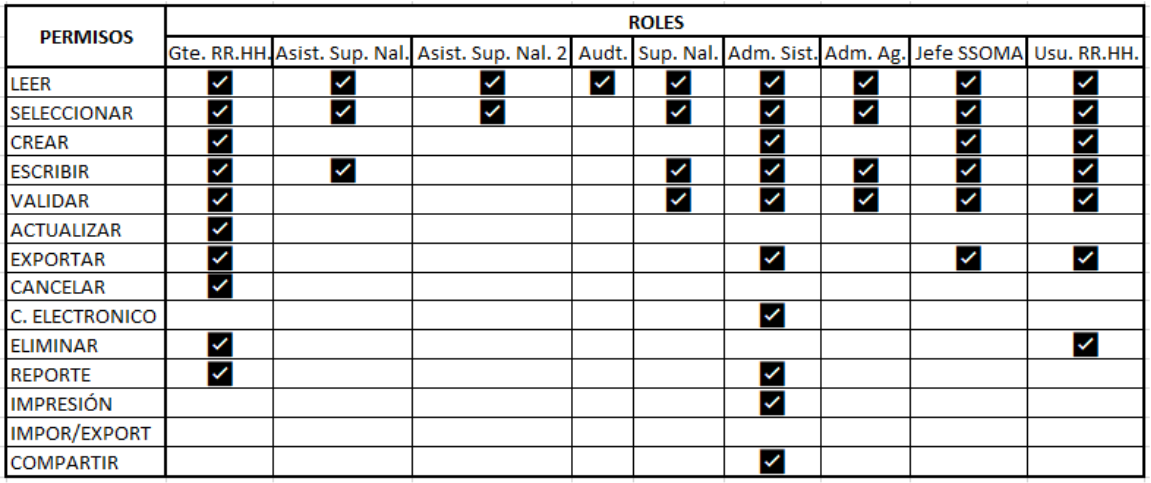
Task: Uncheck LEER for Sup. Nal. role
Action: pyautogui.click(x=678, y=84)
